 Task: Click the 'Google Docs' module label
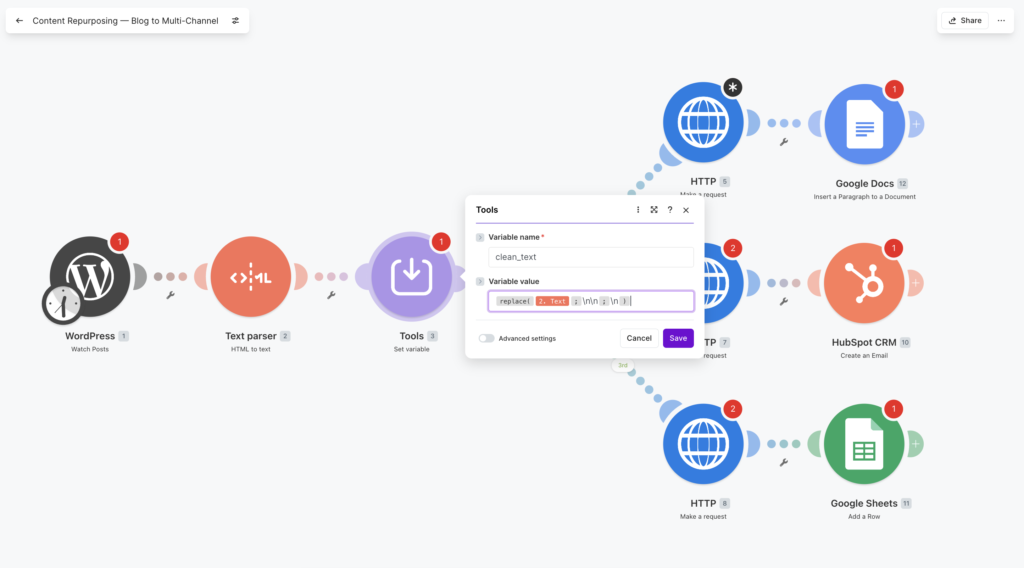(864, 183)
